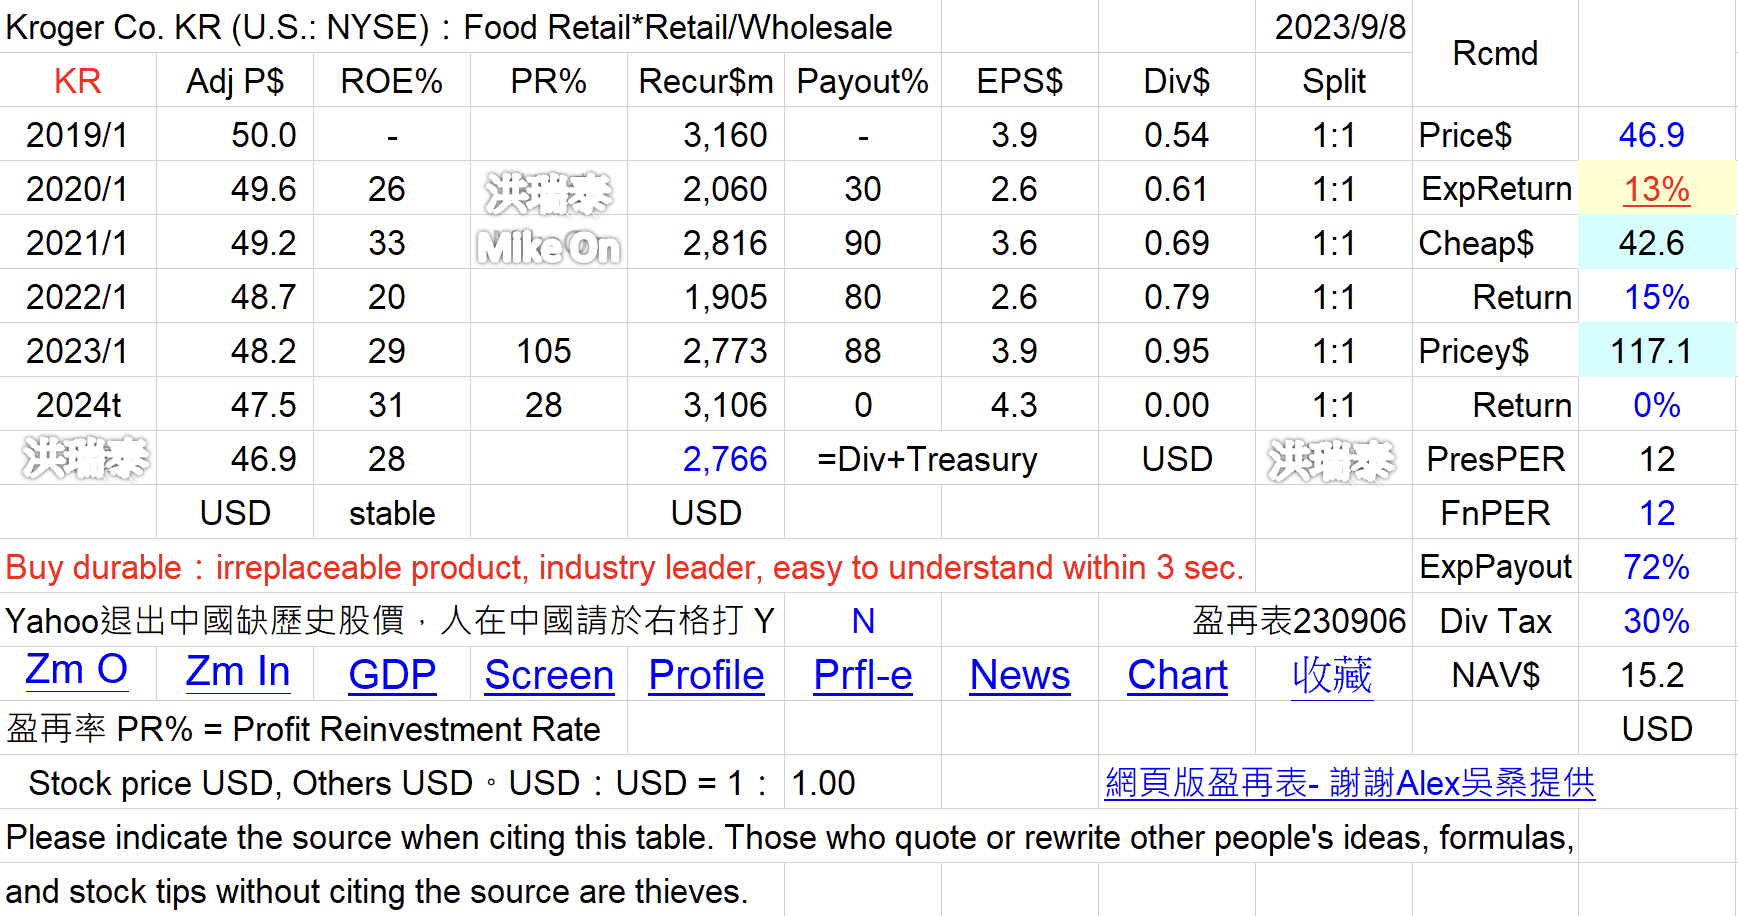The width and height of the screenshot is (1738, 916).
Task: Click the 2022/1 EPS$ value 2.6
Action: coord(1015,297)
